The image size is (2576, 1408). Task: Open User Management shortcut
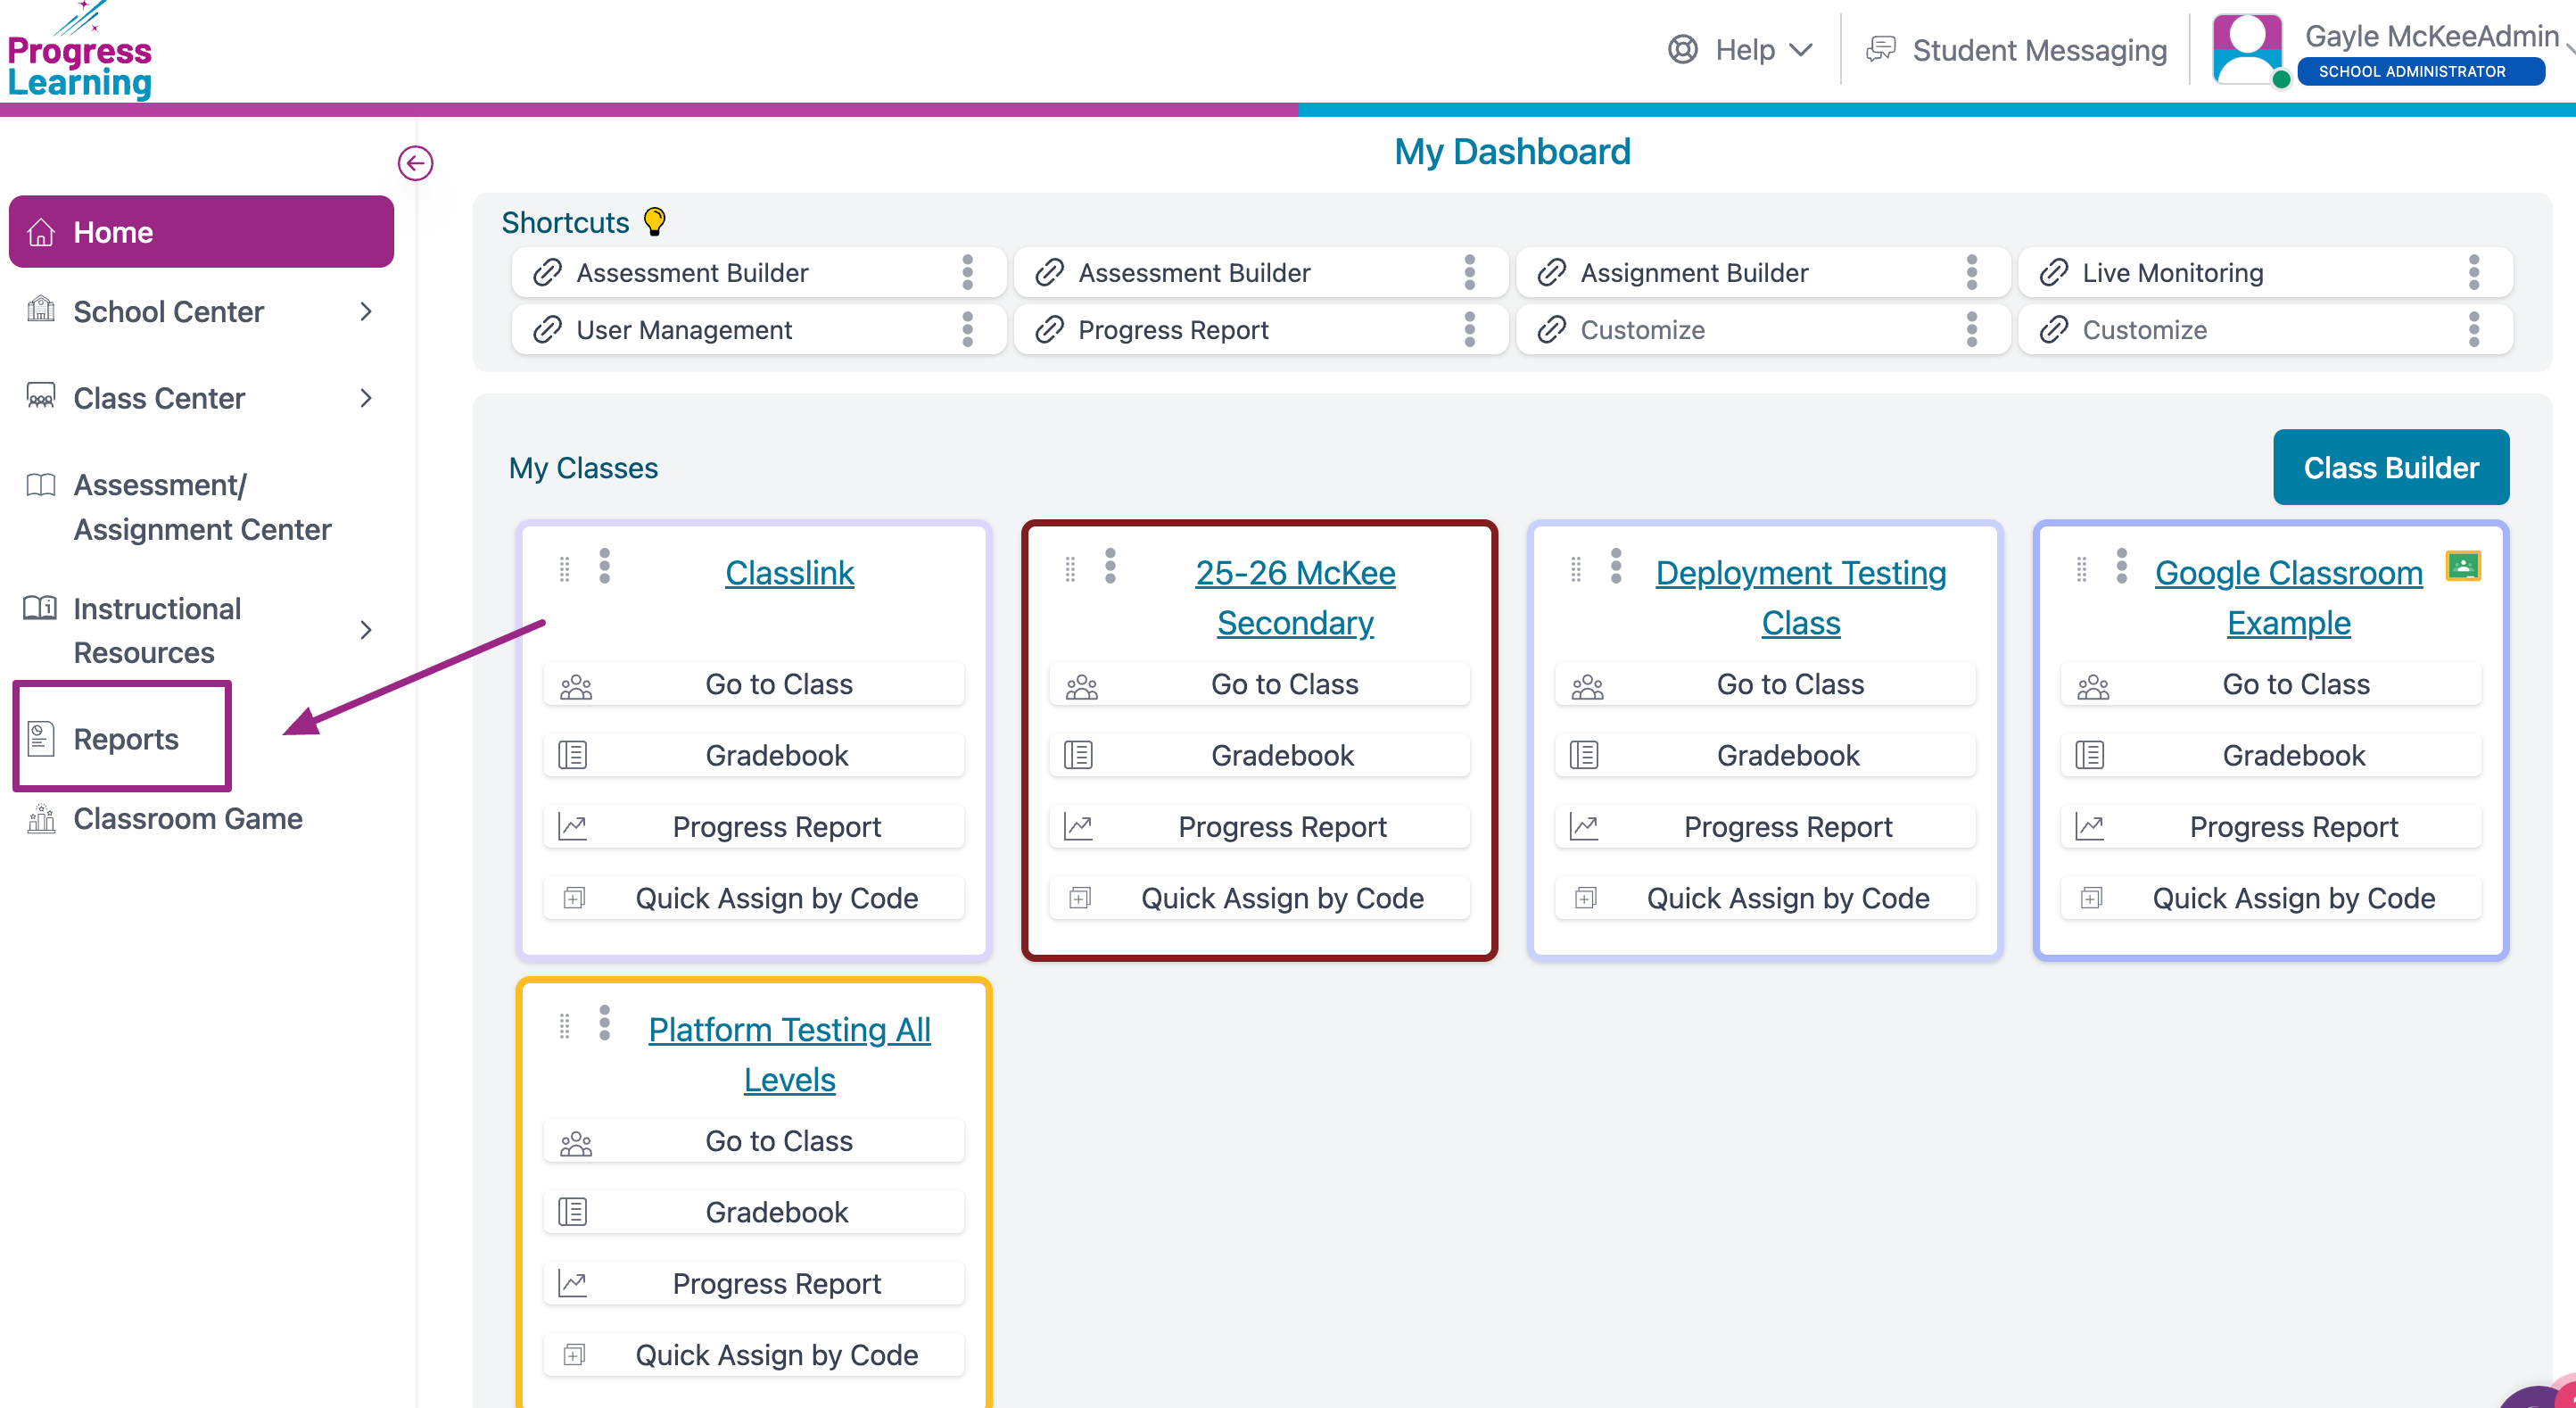click(x=684, y=330)
